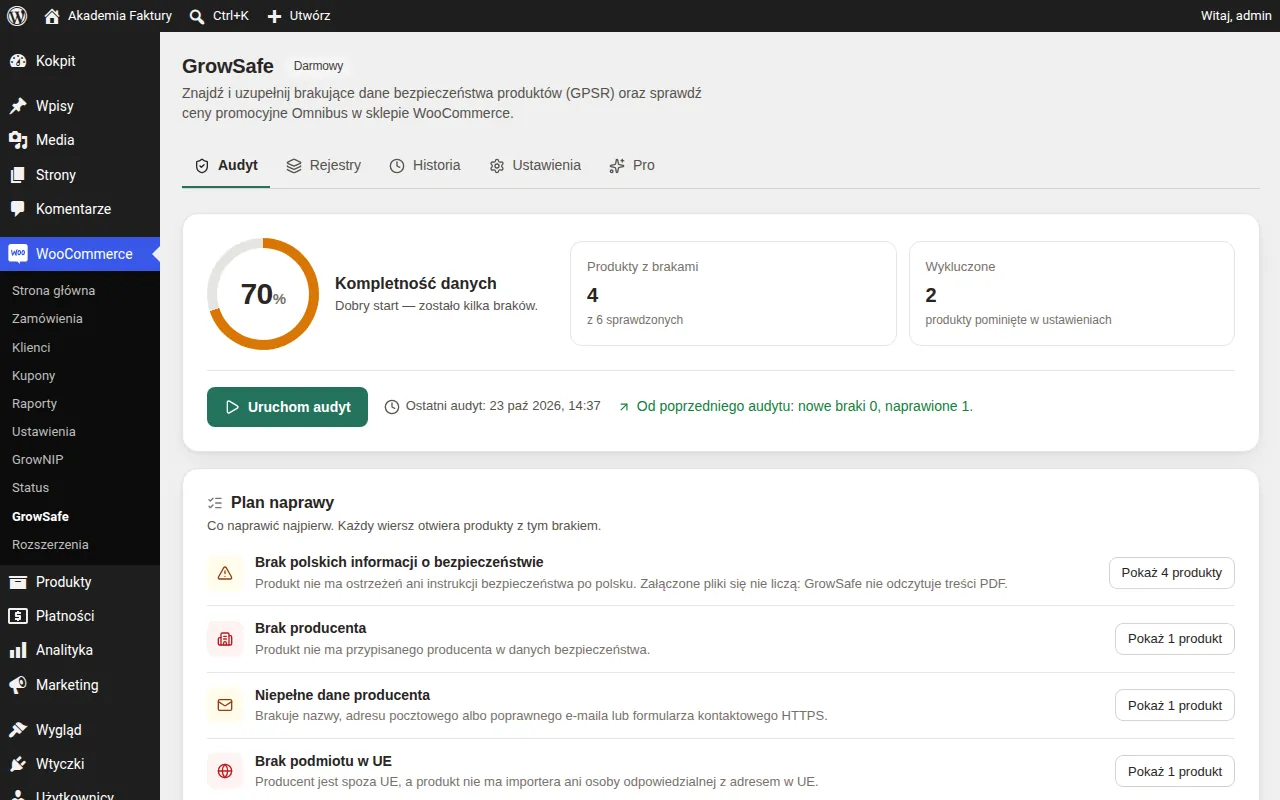Screen dimensions: 1280x800
Task: Go to the Ustawienia tab in GrowSafe
Action: pyautogui.click(x=535, y=165)
